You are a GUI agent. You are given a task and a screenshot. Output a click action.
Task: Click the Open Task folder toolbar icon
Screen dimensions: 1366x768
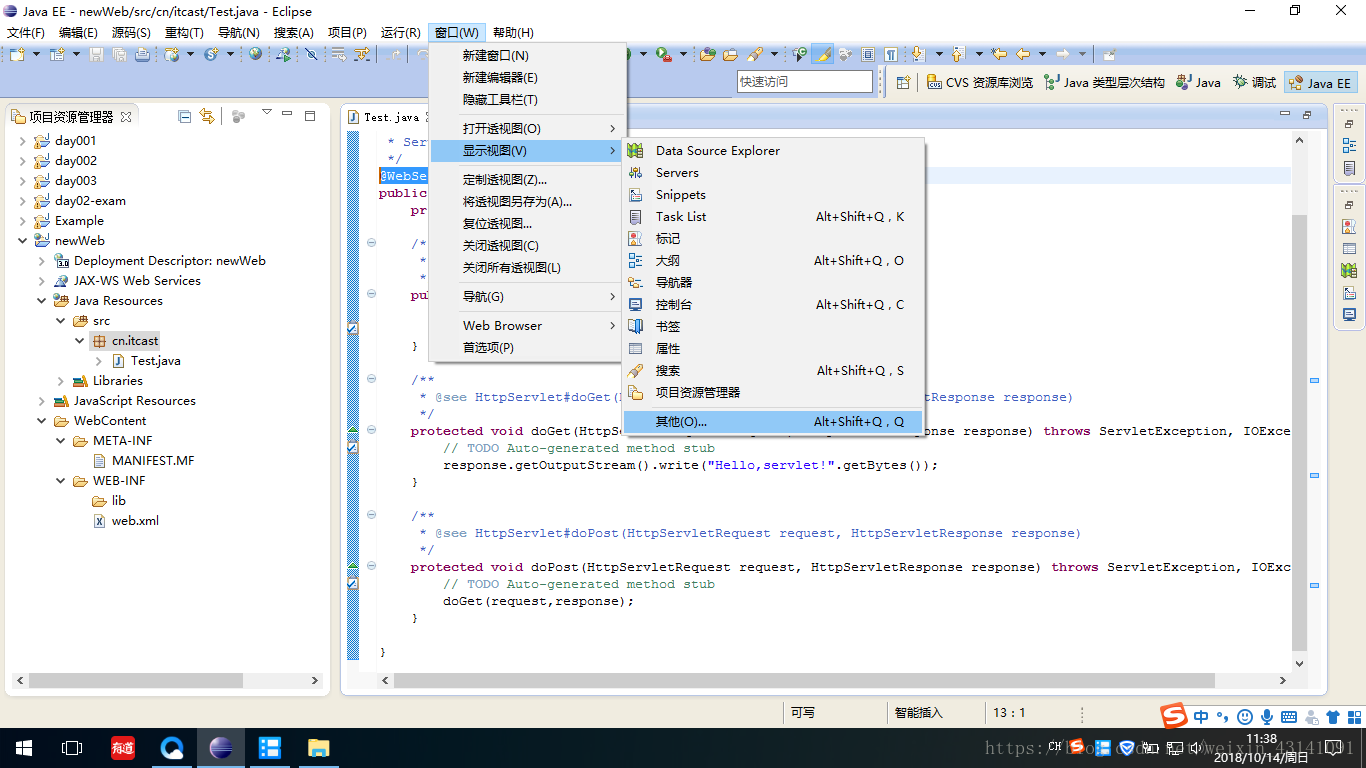tap(730, 54)
